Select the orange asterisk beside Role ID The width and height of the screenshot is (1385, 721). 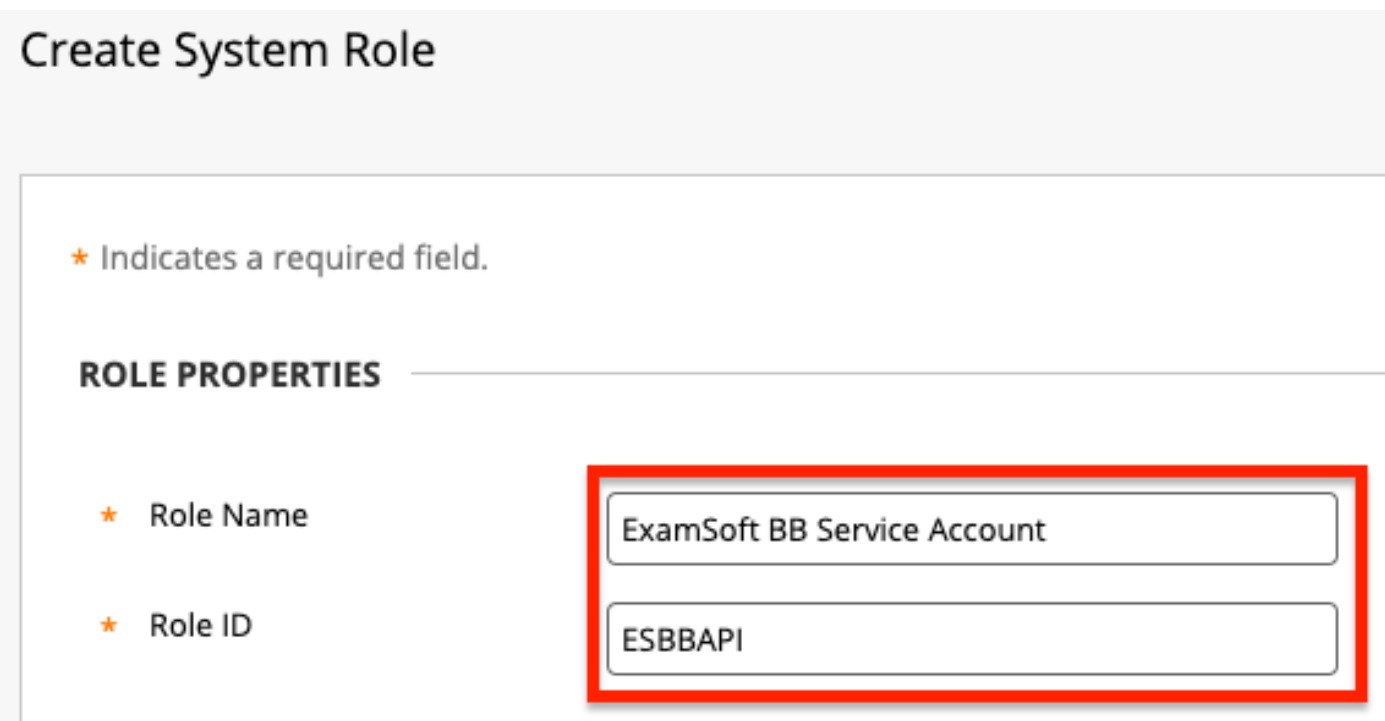(109, 627)
